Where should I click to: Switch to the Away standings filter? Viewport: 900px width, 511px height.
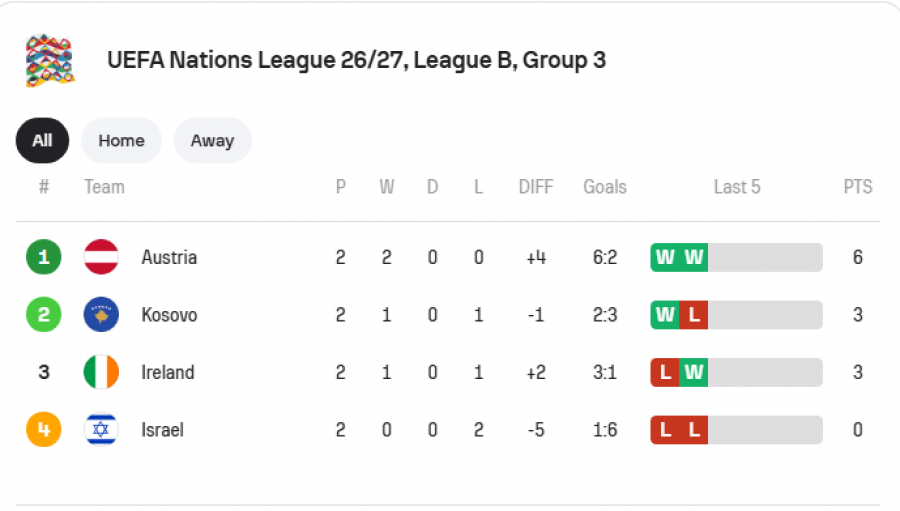click(212, 141)
